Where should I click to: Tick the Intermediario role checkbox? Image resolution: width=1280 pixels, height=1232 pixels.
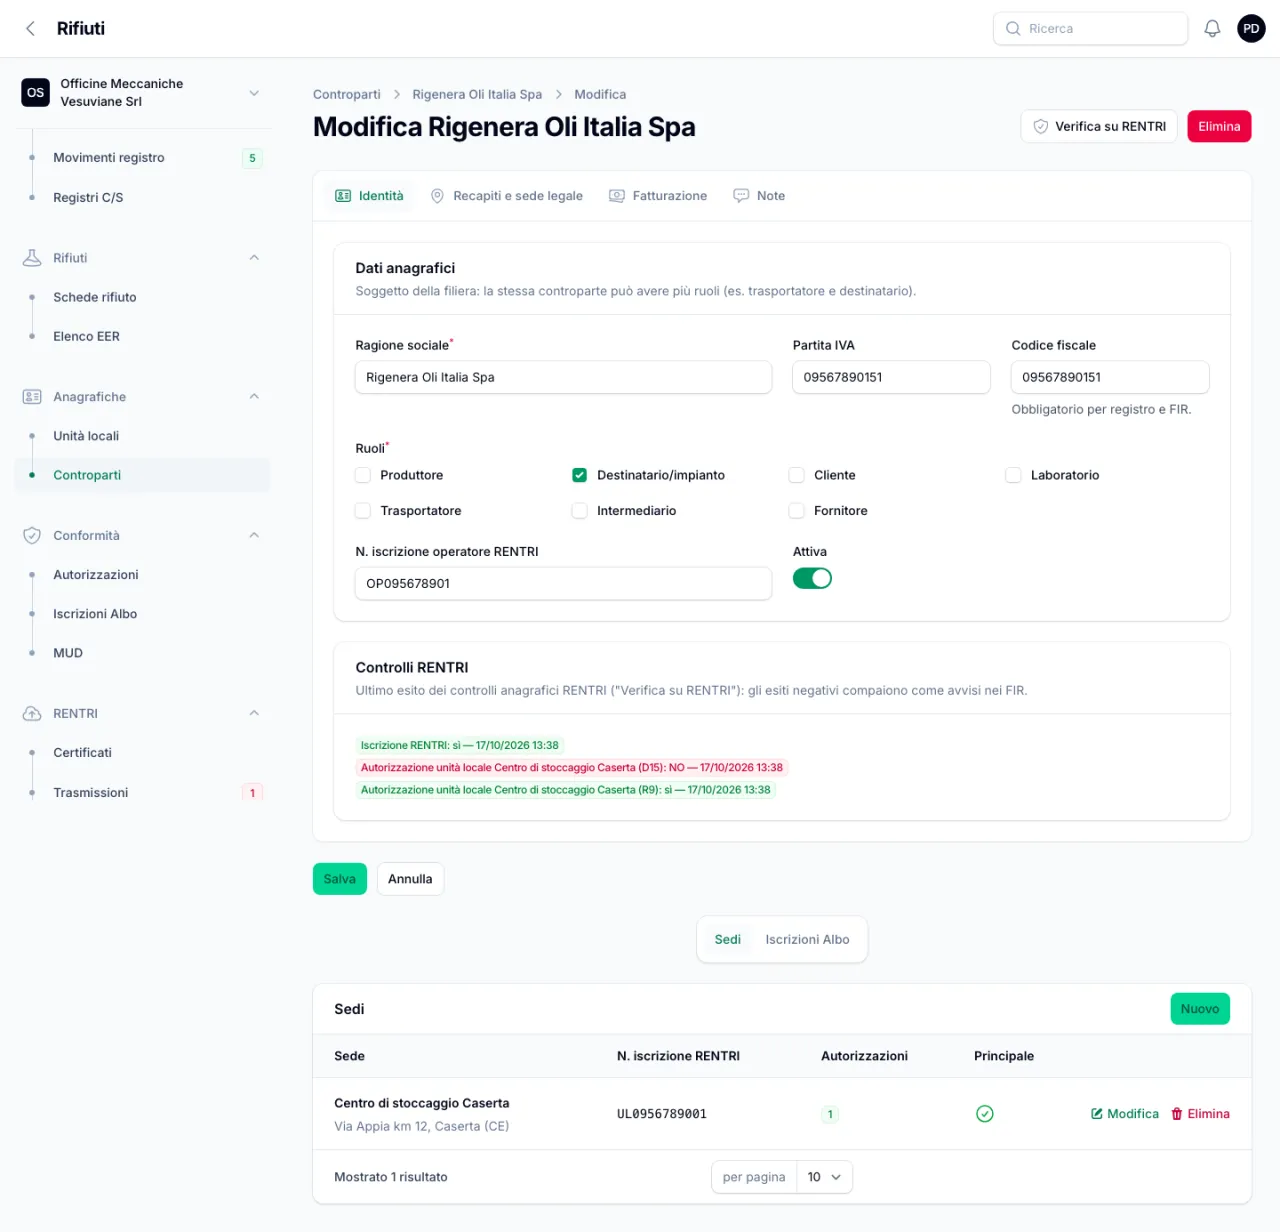pos(580,511)
